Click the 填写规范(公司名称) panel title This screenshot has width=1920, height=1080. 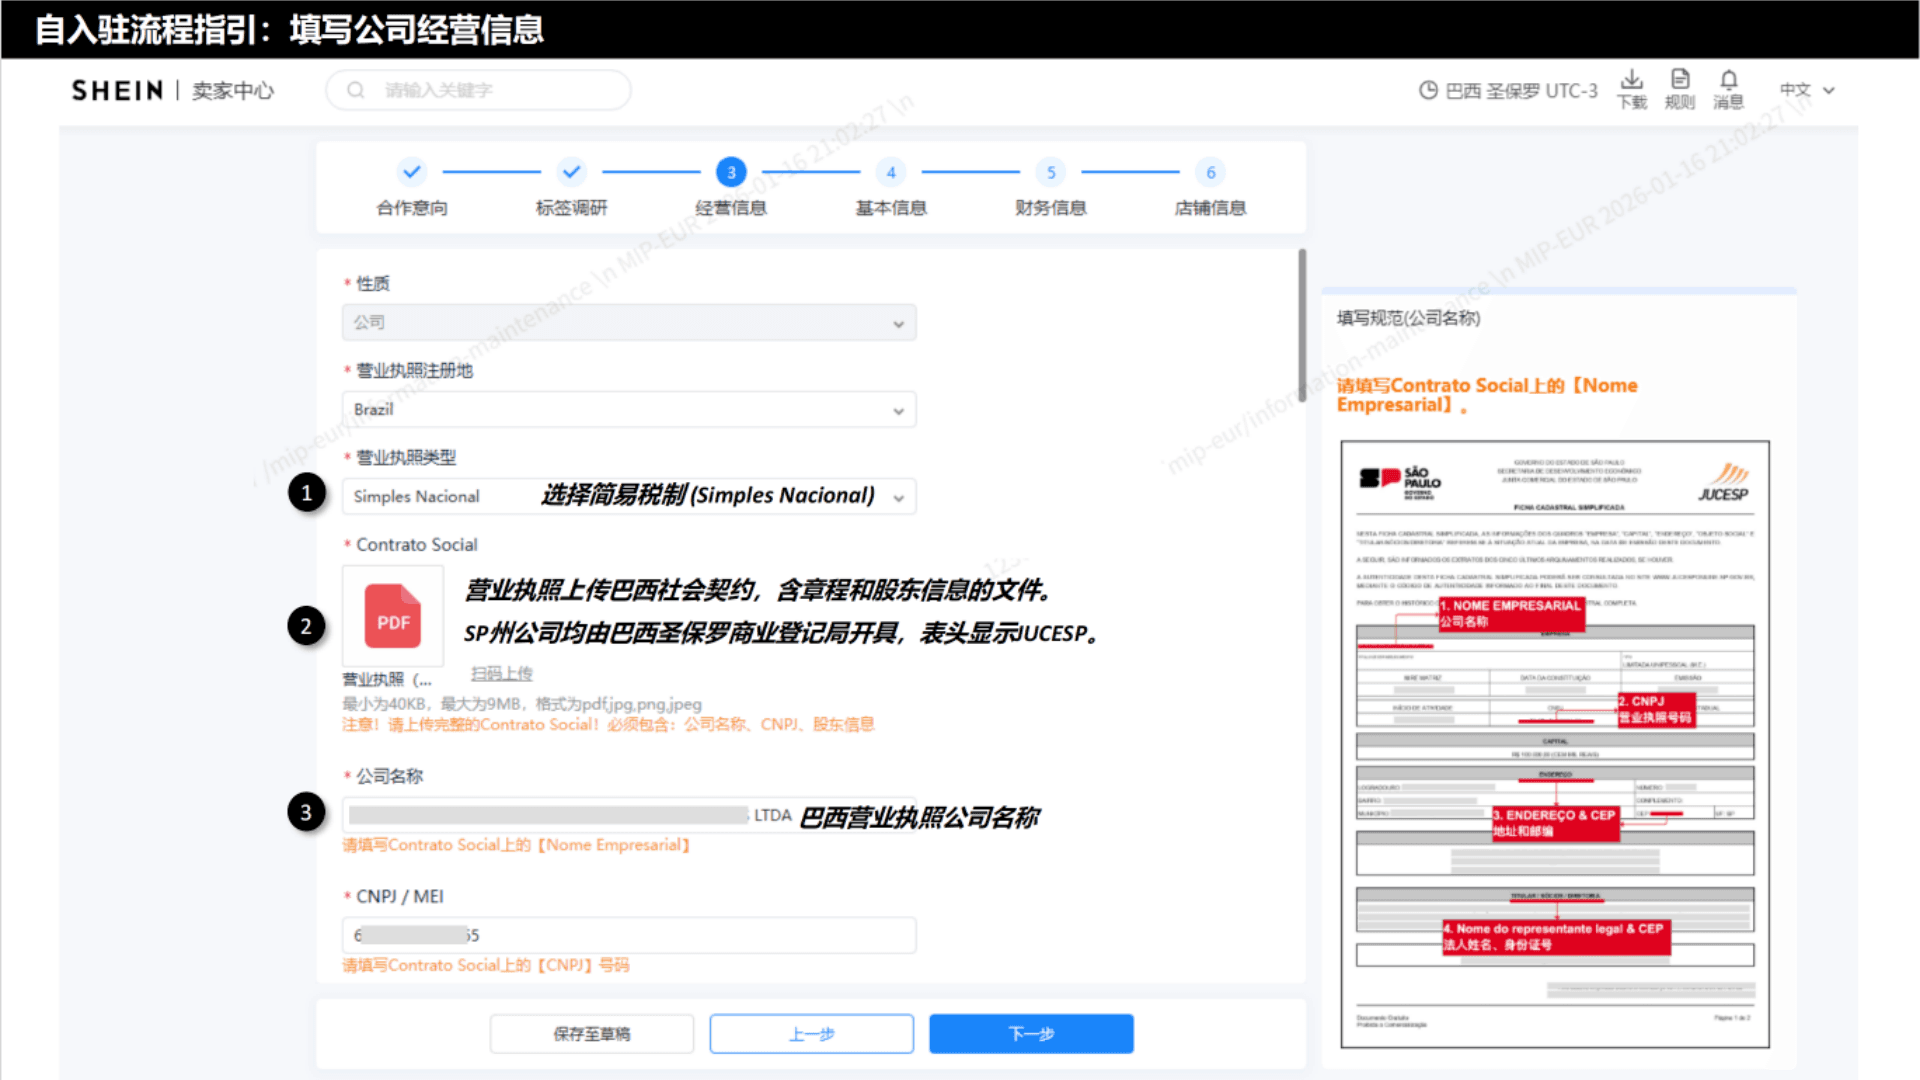click(x=1408, y=318)
